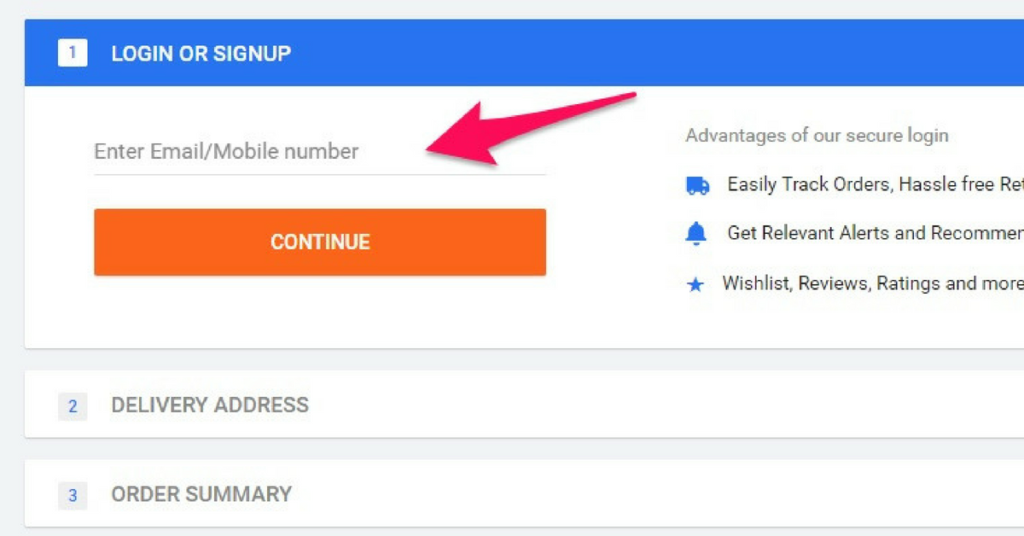Screen dimensions: 1024x536
Task: Click the Advantages of our secure login text
Action: (x=816, y=136)
